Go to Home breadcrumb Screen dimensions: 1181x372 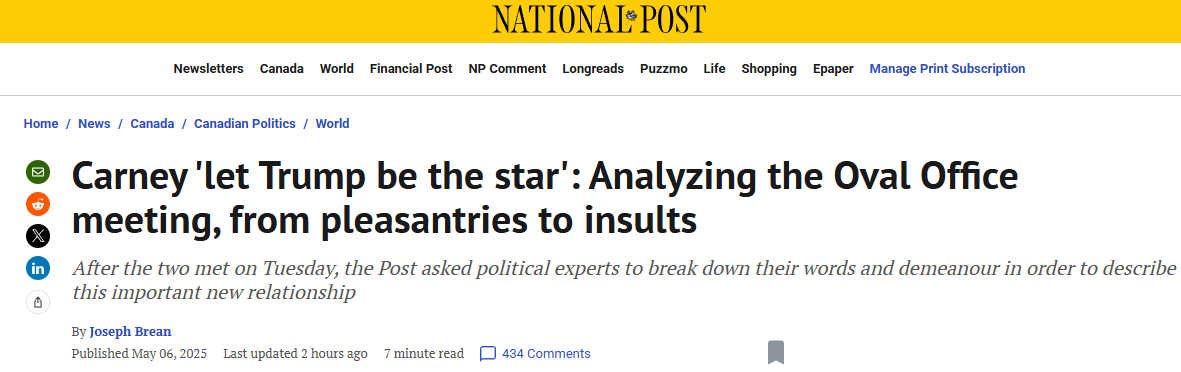tap(41, 123)
